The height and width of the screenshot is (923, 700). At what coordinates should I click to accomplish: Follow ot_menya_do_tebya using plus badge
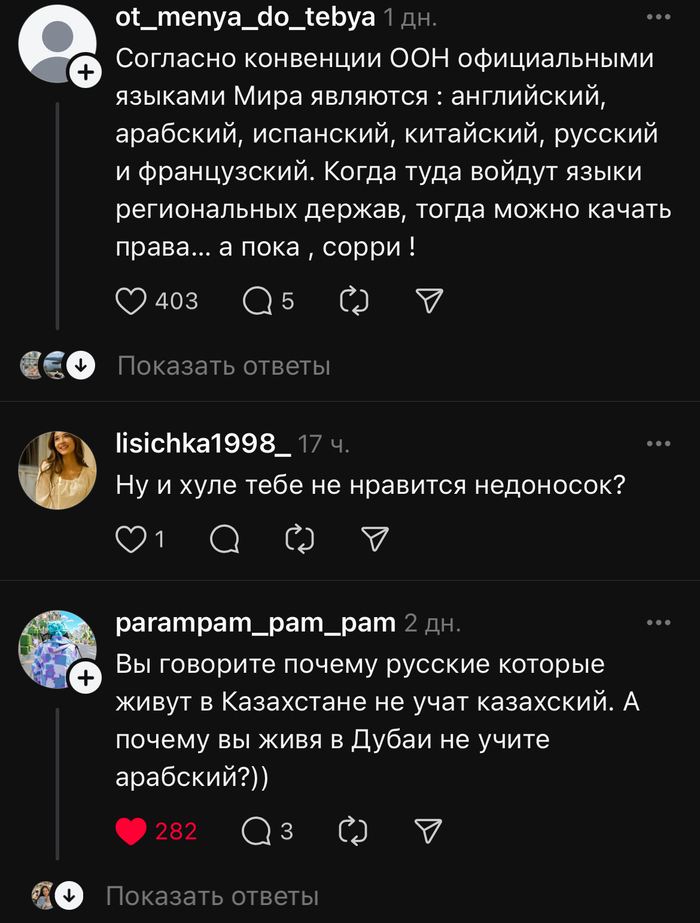coord(85,72)
